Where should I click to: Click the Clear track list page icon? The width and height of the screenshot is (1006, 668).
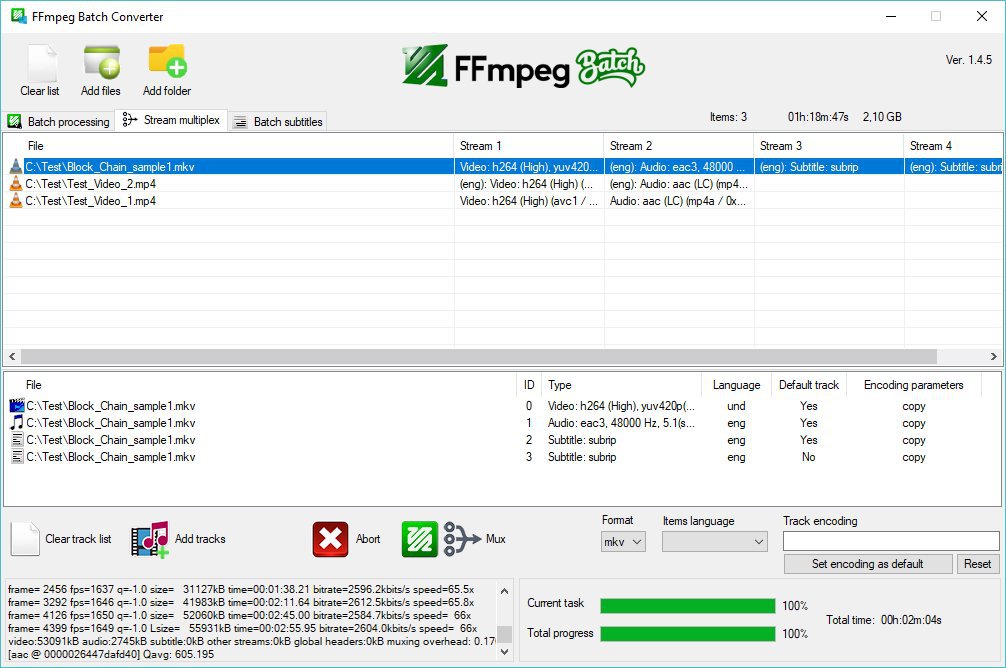click(x=25, y=539)
